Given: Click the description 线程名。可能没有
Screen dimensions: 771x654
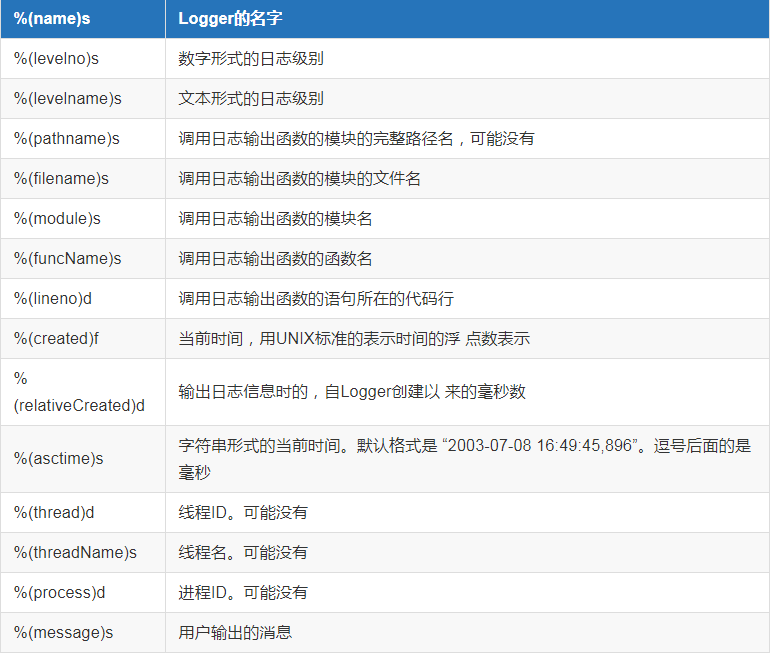Looking at the screenshot, I should pyautogui.click(x=243, y=553).
